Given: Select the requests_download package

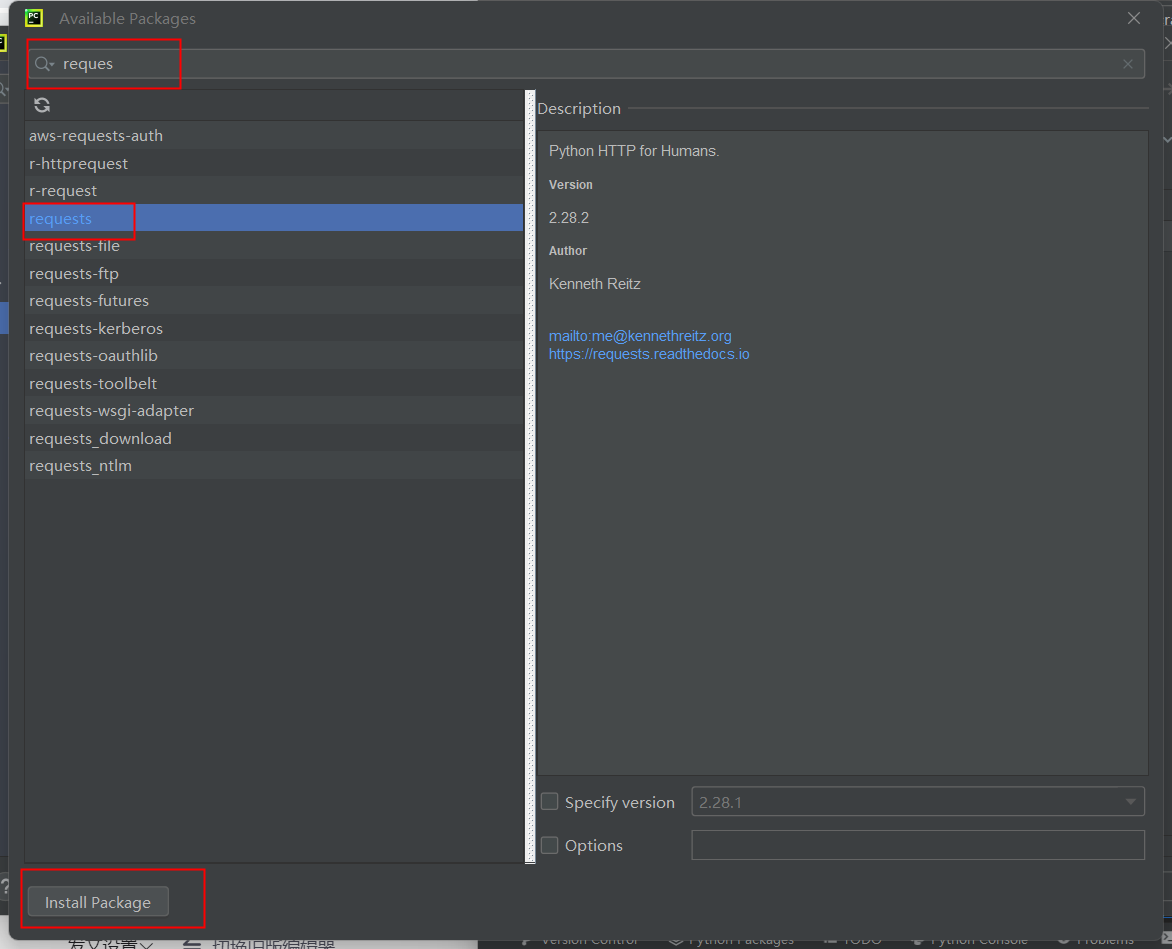Looking at the screenshot, I should click(x=274, y=439).
